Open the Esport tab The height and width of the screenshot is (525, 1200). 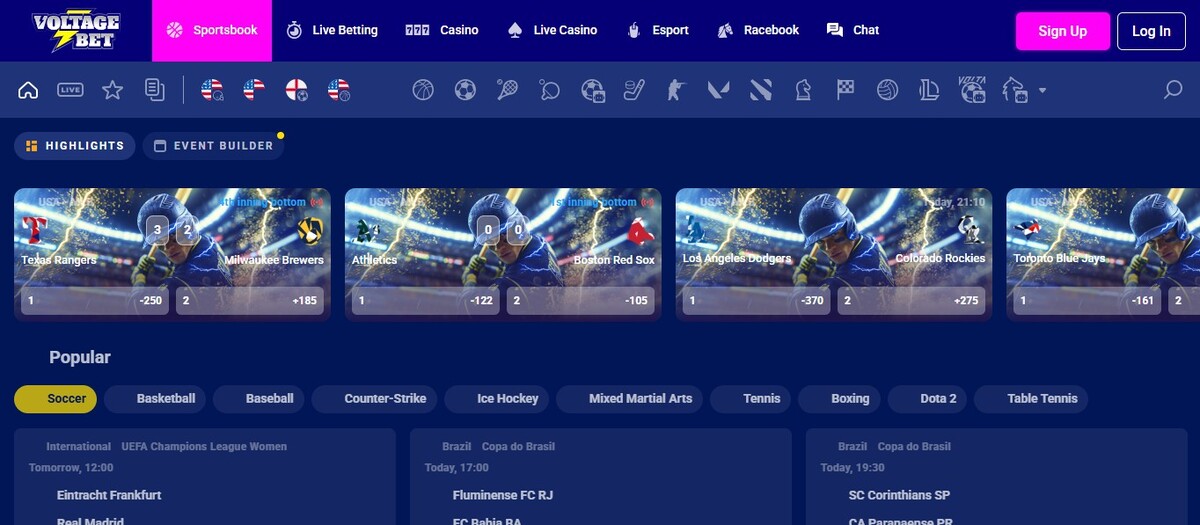point(657,30)
